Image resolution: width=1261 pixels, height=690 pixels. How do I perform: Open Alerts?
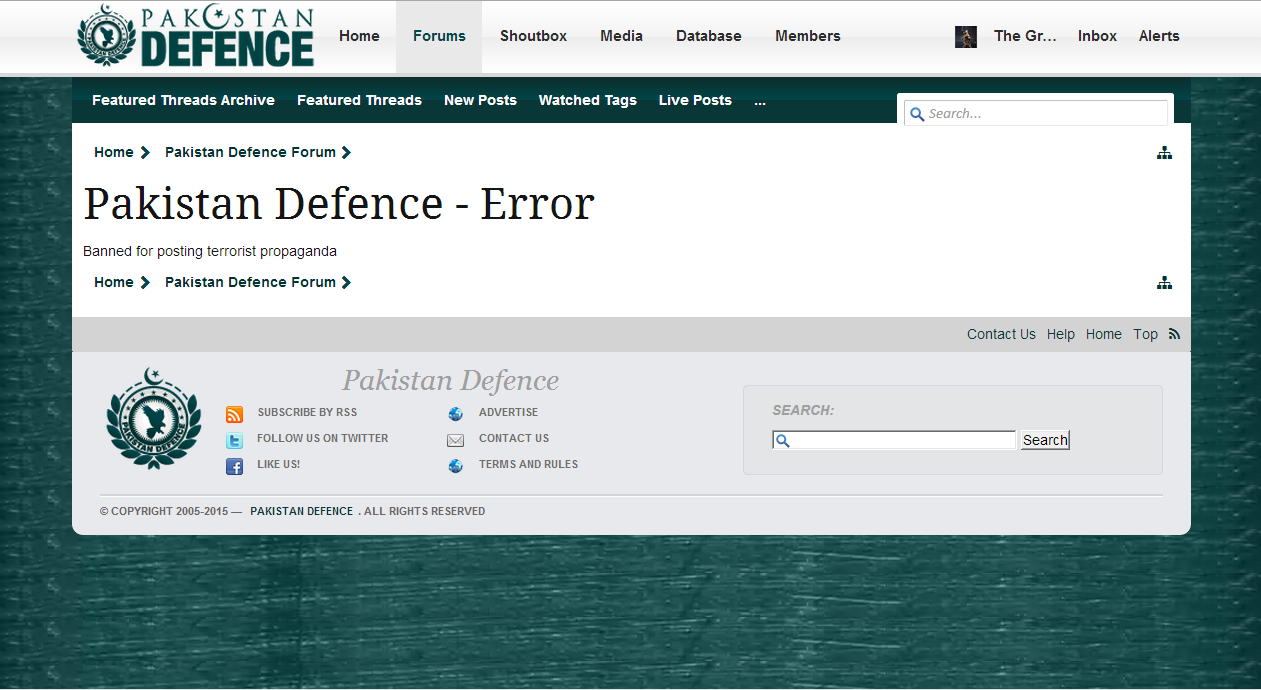coord(1159,36)
